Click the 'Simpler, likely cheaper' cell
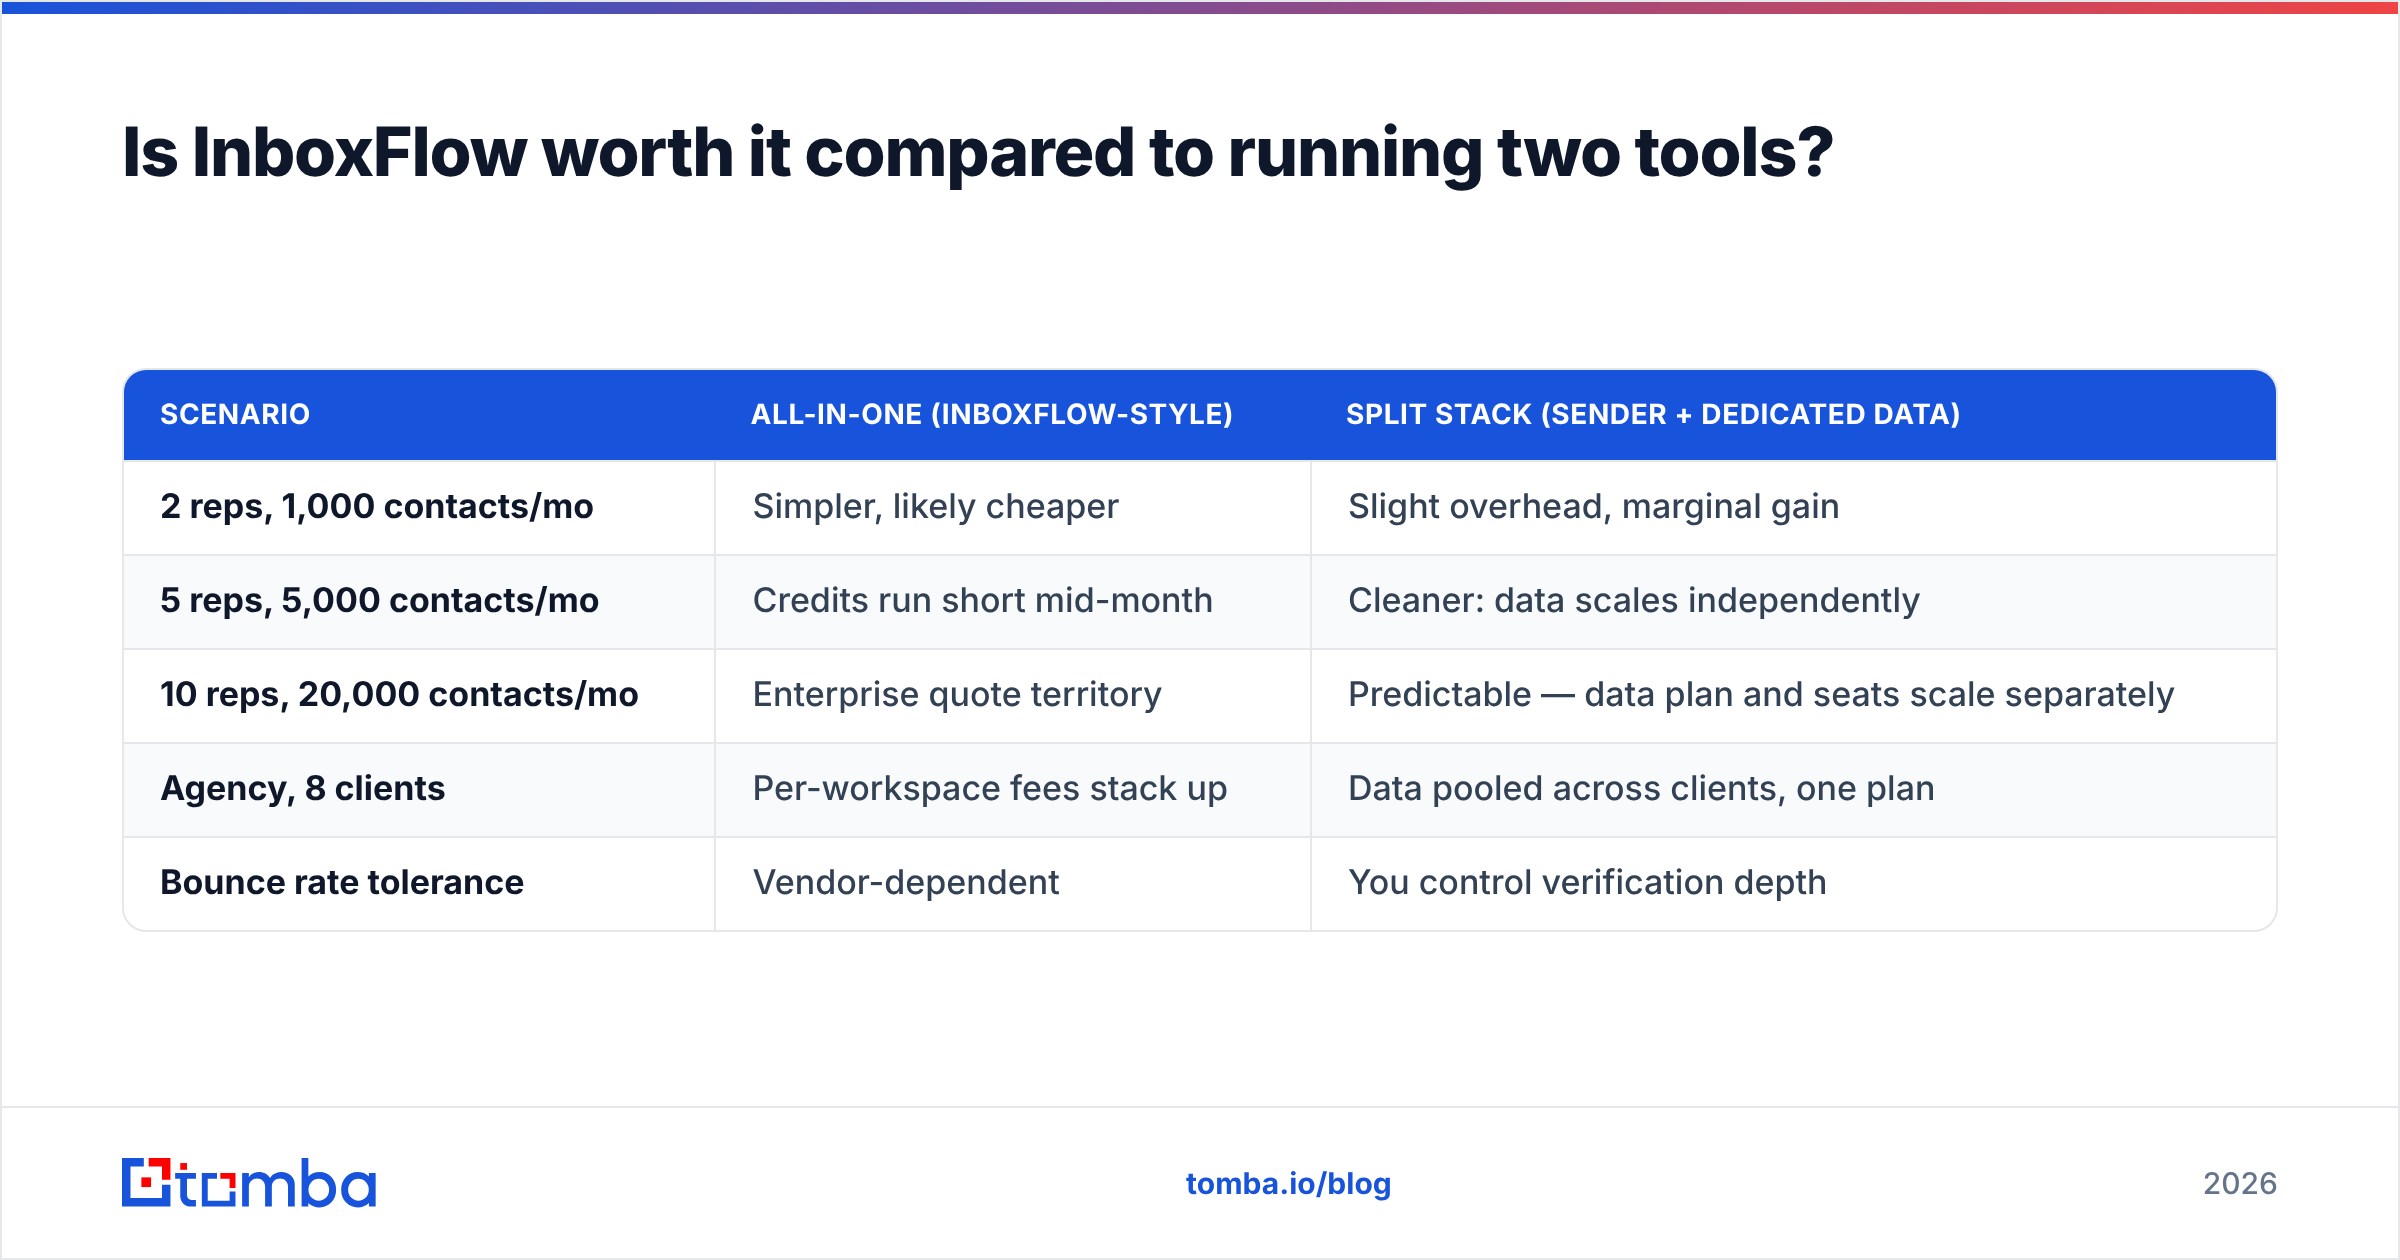Screen dimensions: 2400x1260 pos(1013,507)
